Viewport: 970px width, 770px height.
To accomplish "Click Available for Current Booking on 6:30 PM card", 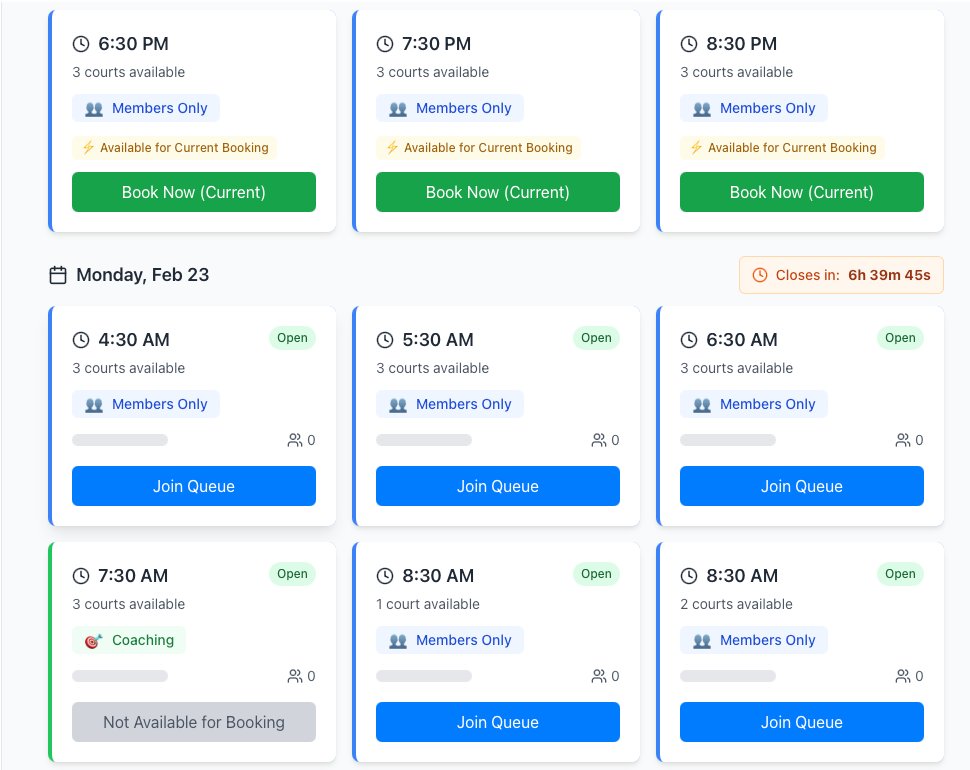I will [x=175, y=146].
